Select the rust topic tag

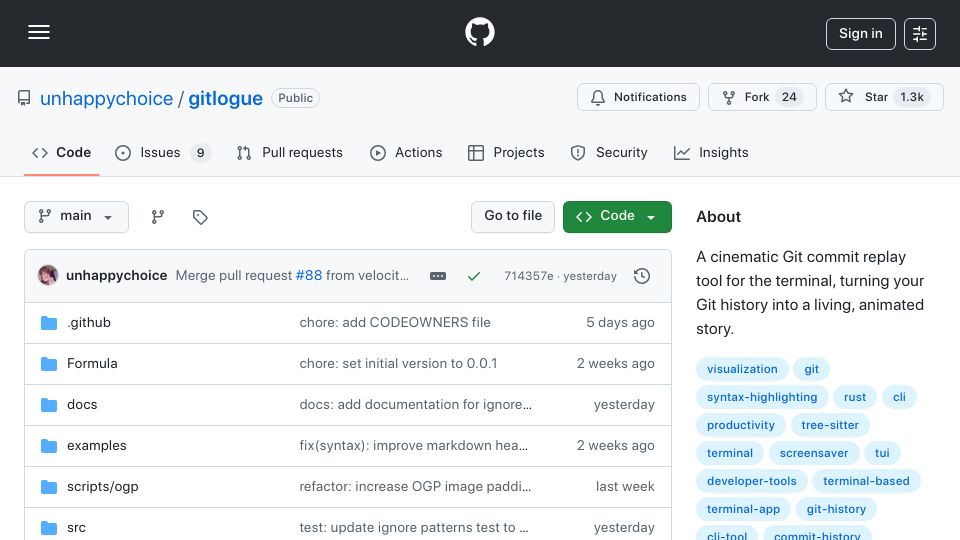tap(855, 397)
